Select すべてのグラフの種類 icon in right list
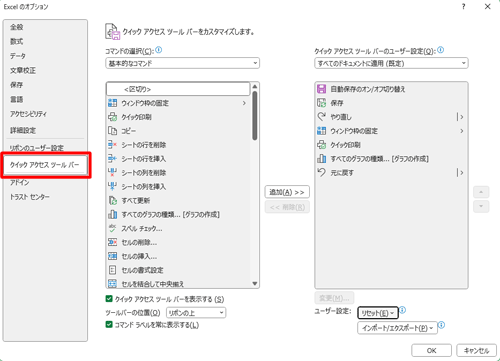Image resolution: width=500 pixels, height=361 pixels. 321,159
